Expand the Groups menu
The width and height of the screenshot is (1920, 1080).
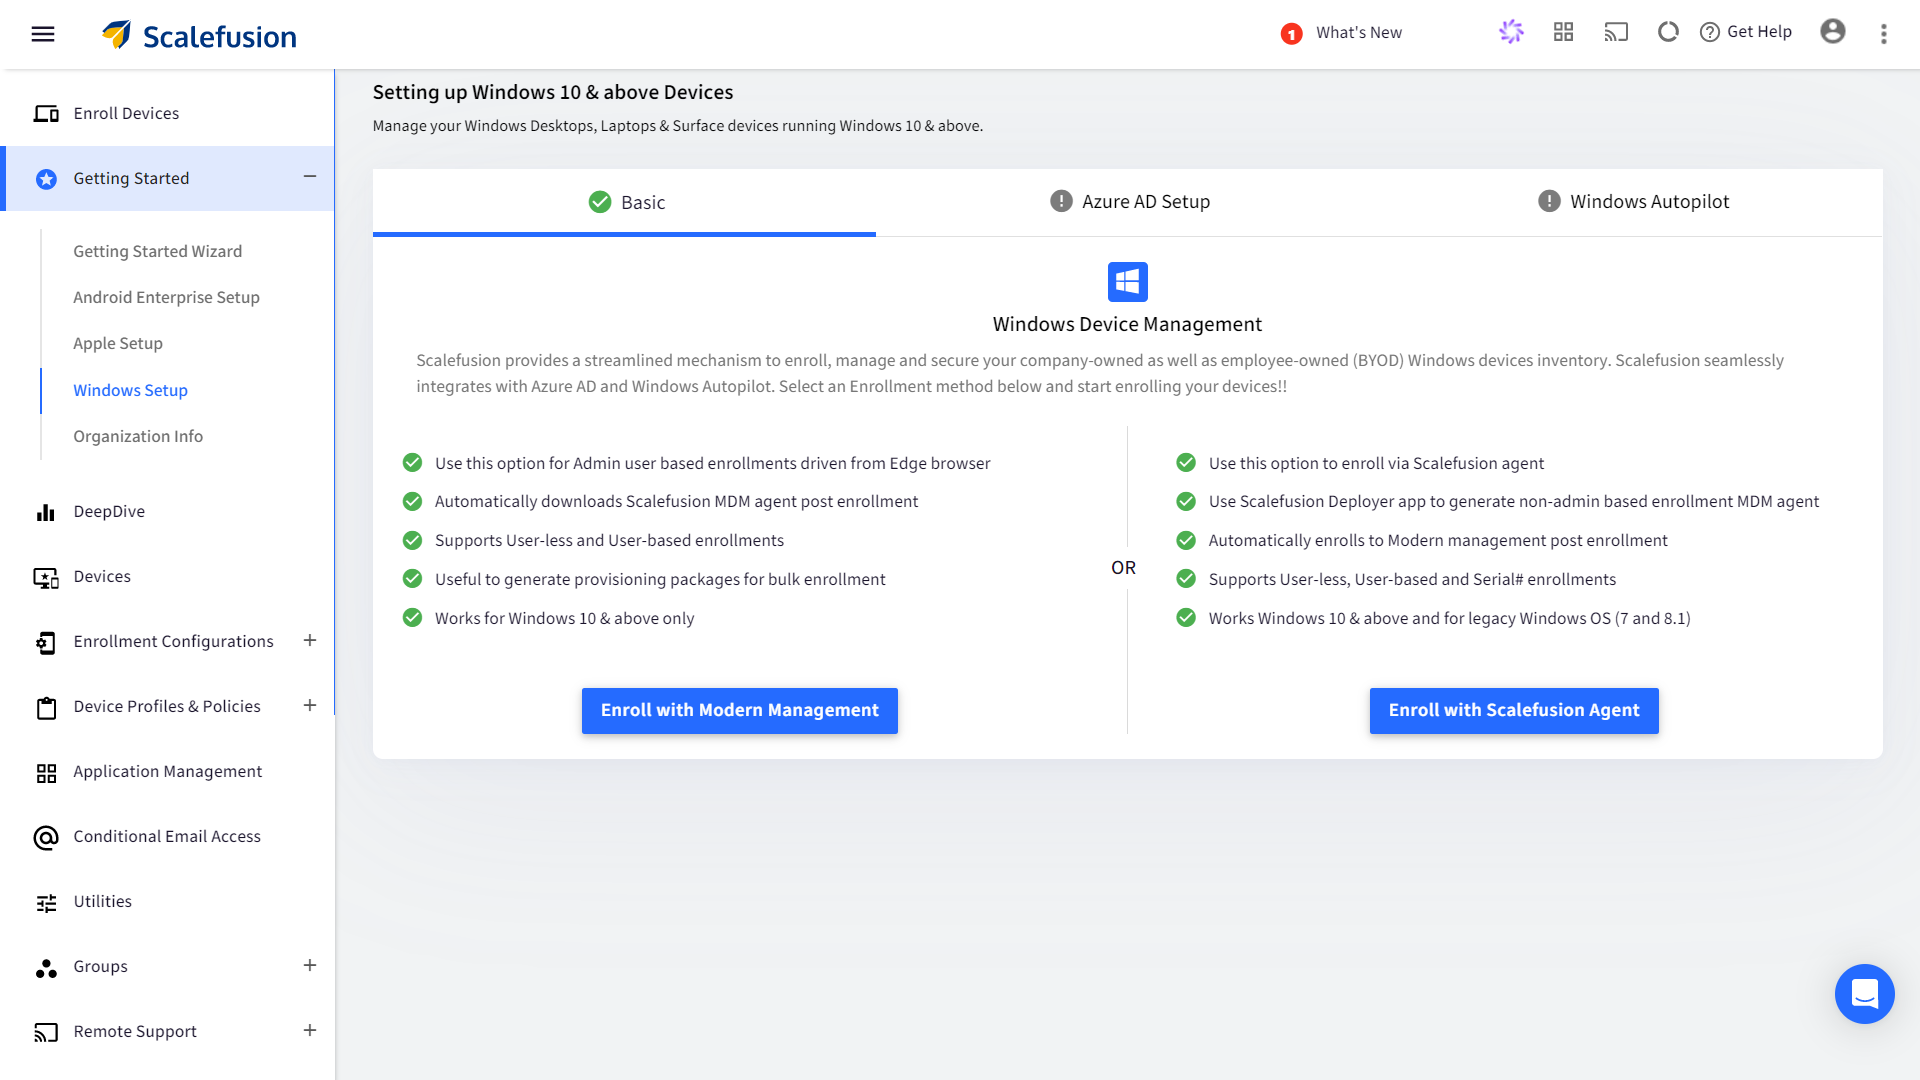(x=310, y=965)
